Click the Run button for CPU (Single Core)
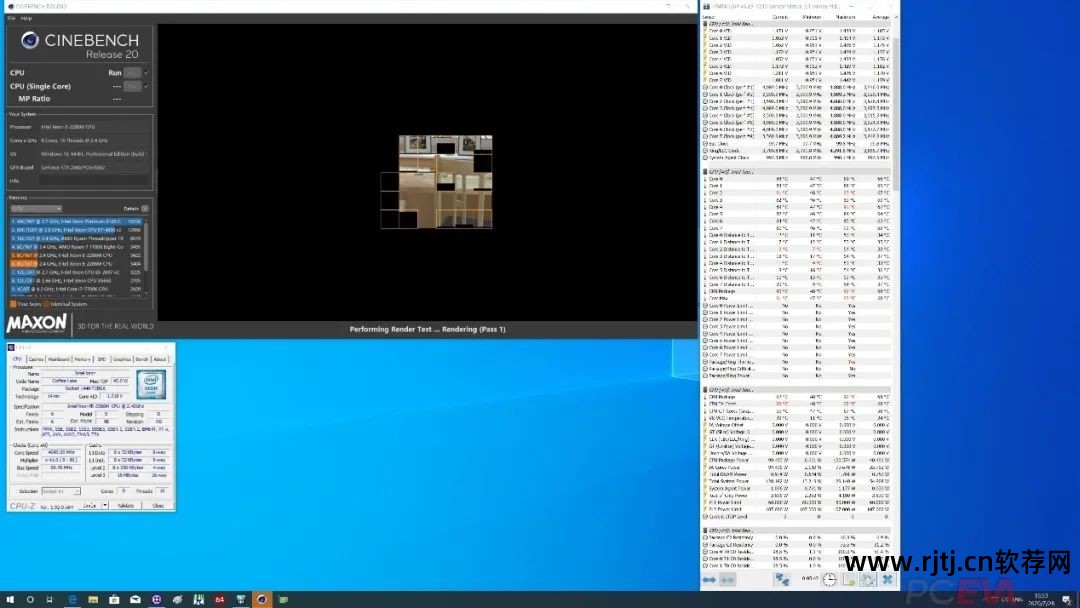The height and width of the screenshot is (608, 1080). click(133, 86)
